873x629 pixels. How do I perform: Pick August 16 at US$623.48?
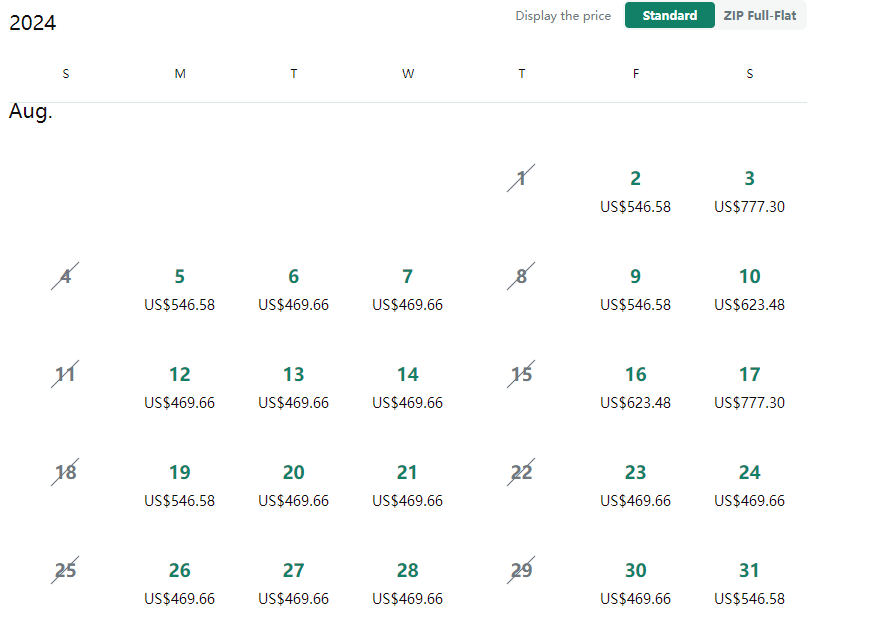(635, 387)
